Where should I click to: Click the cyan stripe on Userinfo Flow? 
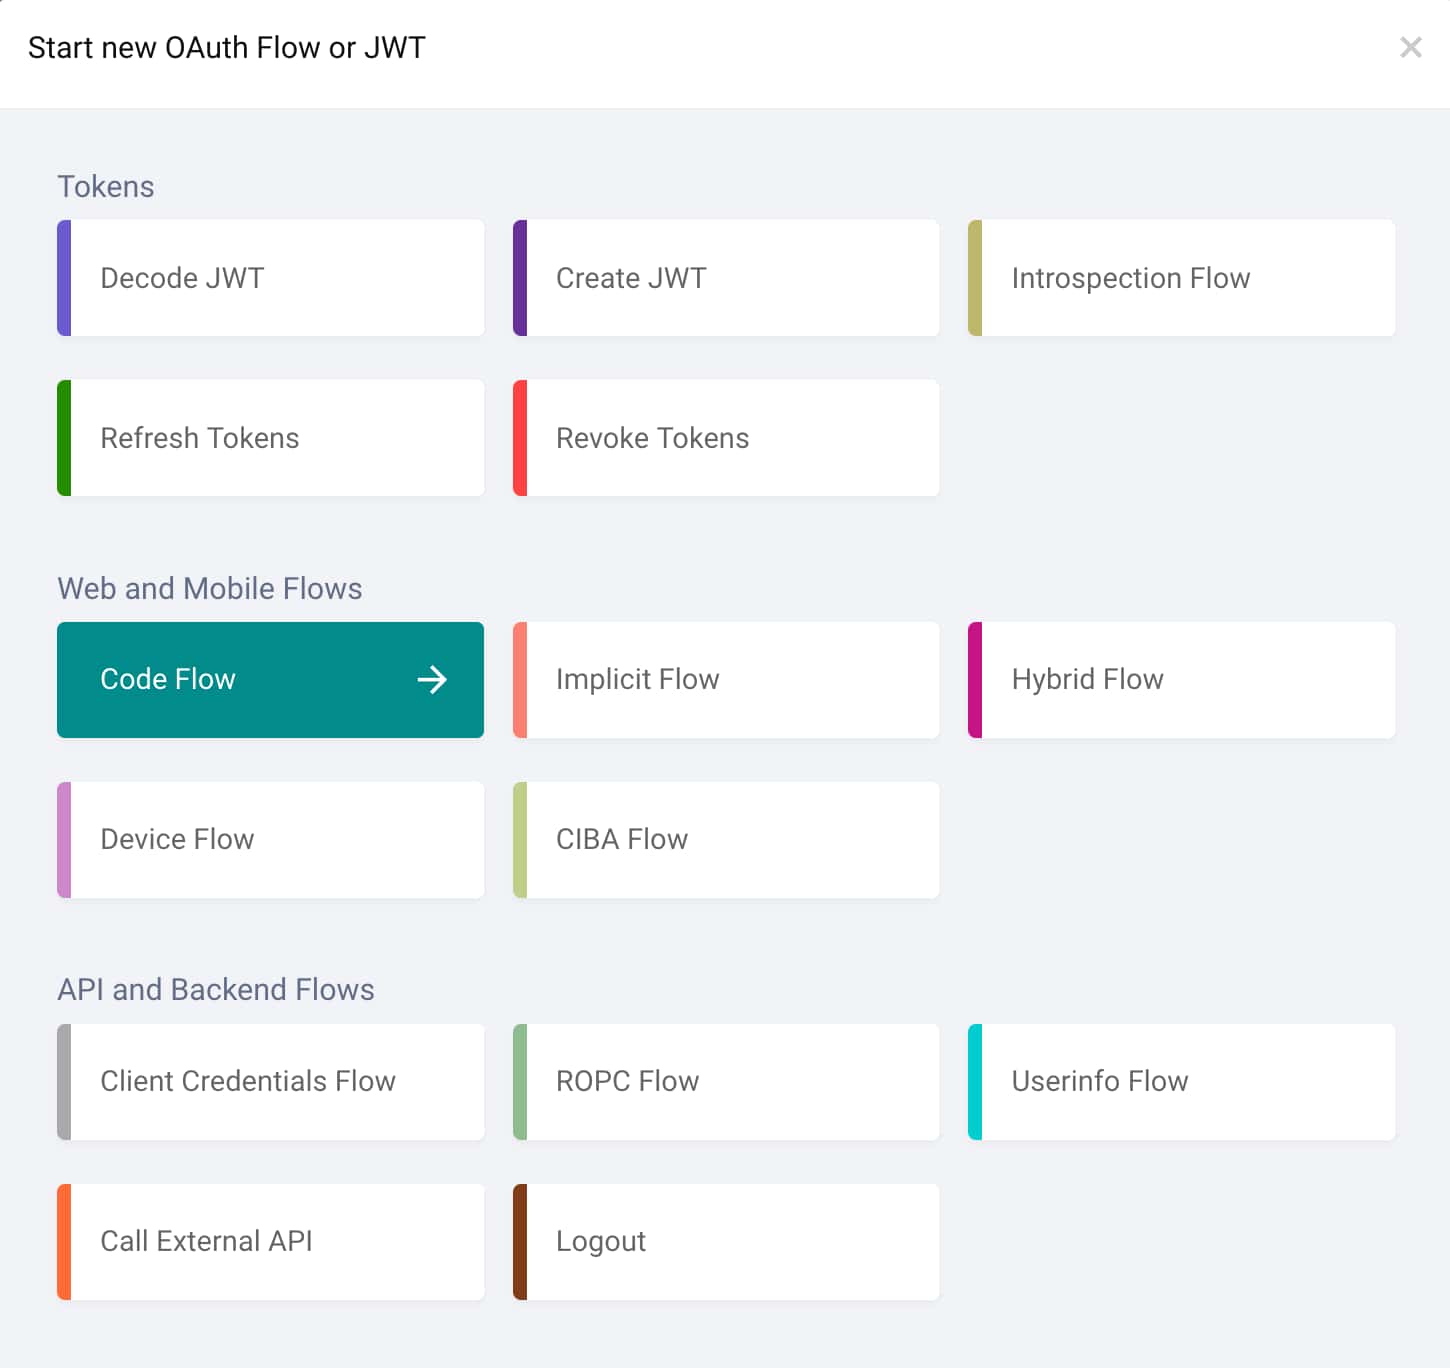975,1082
